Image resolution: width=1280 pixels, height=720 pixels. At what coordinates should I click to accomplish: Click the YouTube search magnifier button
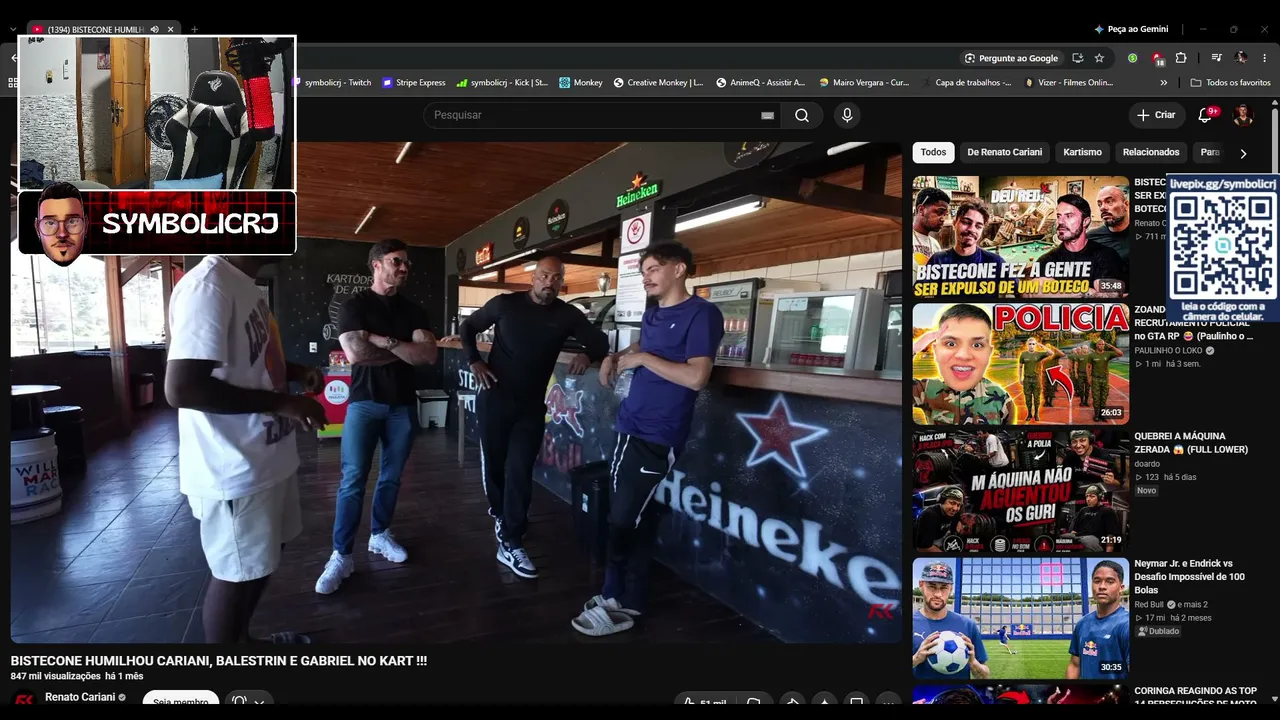click(x=802, y=115)
